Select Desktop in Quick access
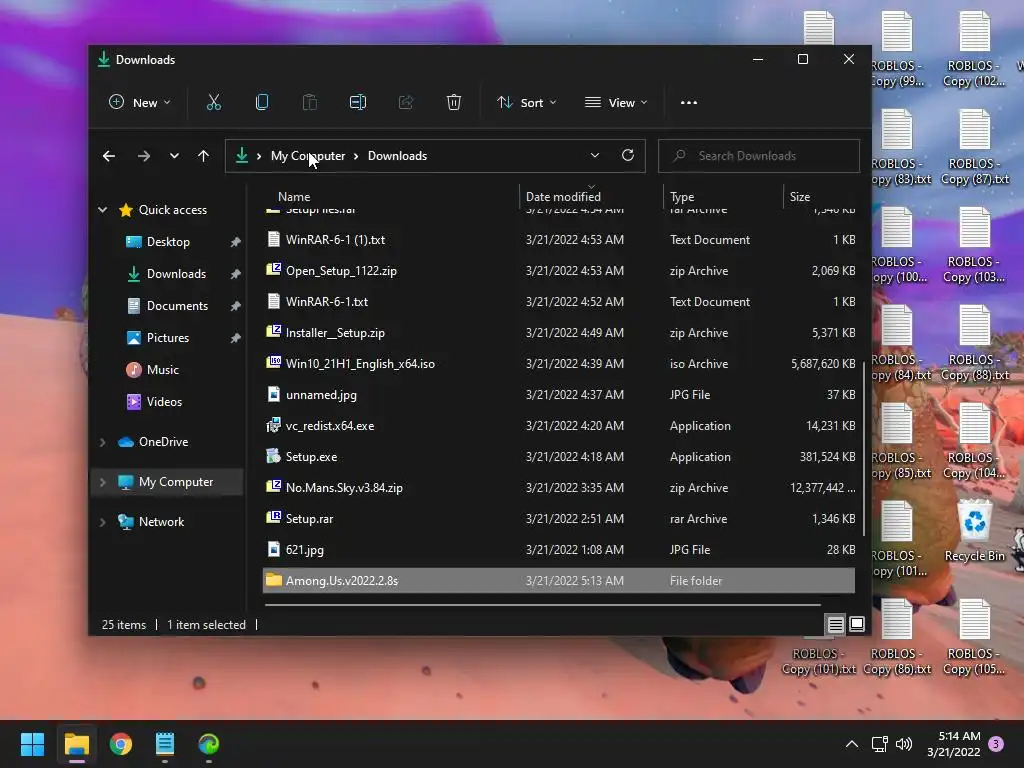 coord(168,242)
